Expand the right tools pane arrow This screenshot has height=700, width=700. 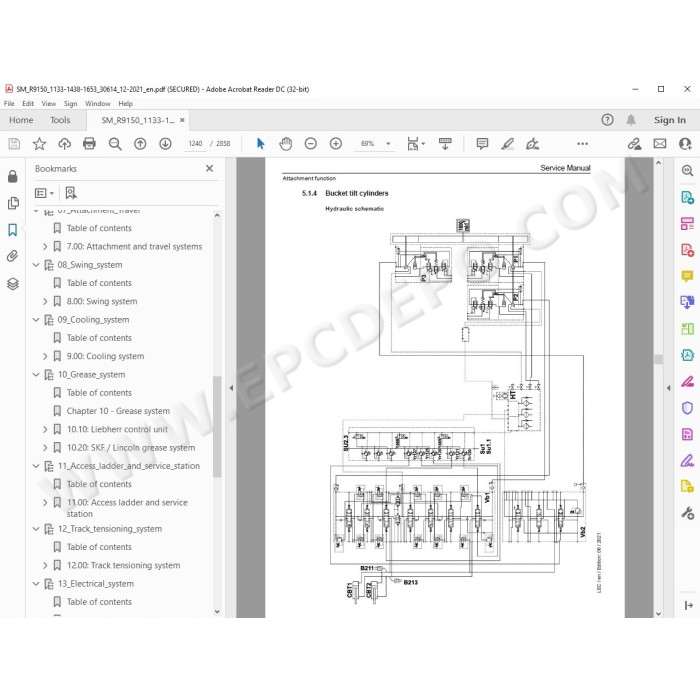[688, 605]
